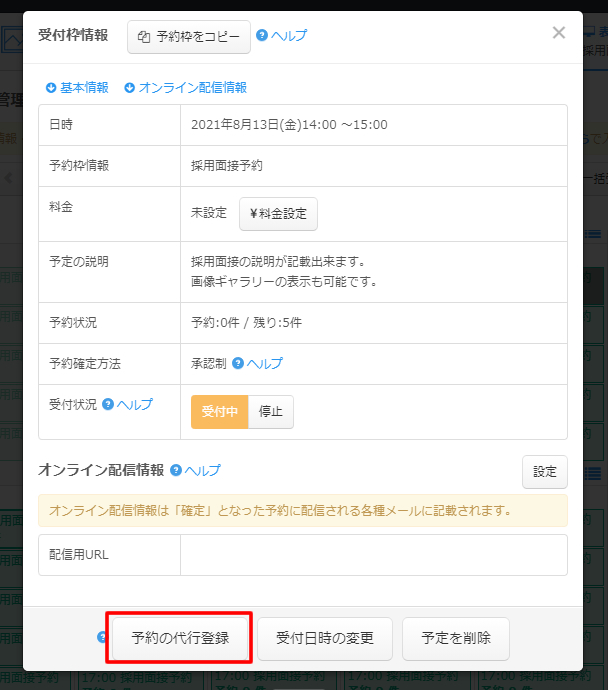Click the copy icon on 予約枠をコピー

(x=144, y=37)
